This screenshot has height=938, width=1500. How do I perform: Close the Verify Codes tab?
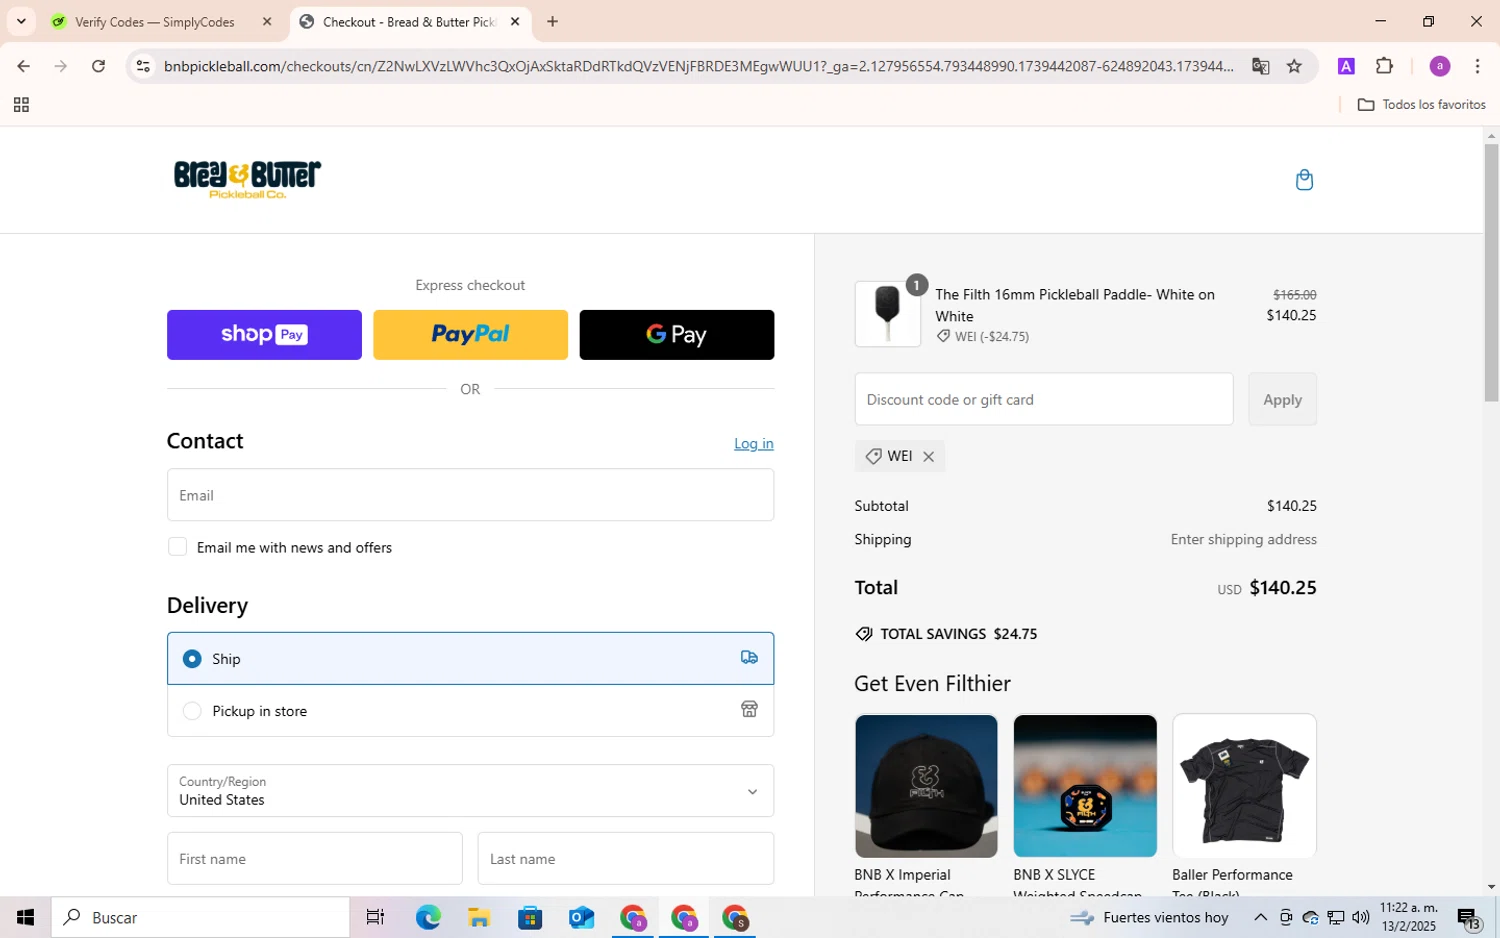coord(267,21)
